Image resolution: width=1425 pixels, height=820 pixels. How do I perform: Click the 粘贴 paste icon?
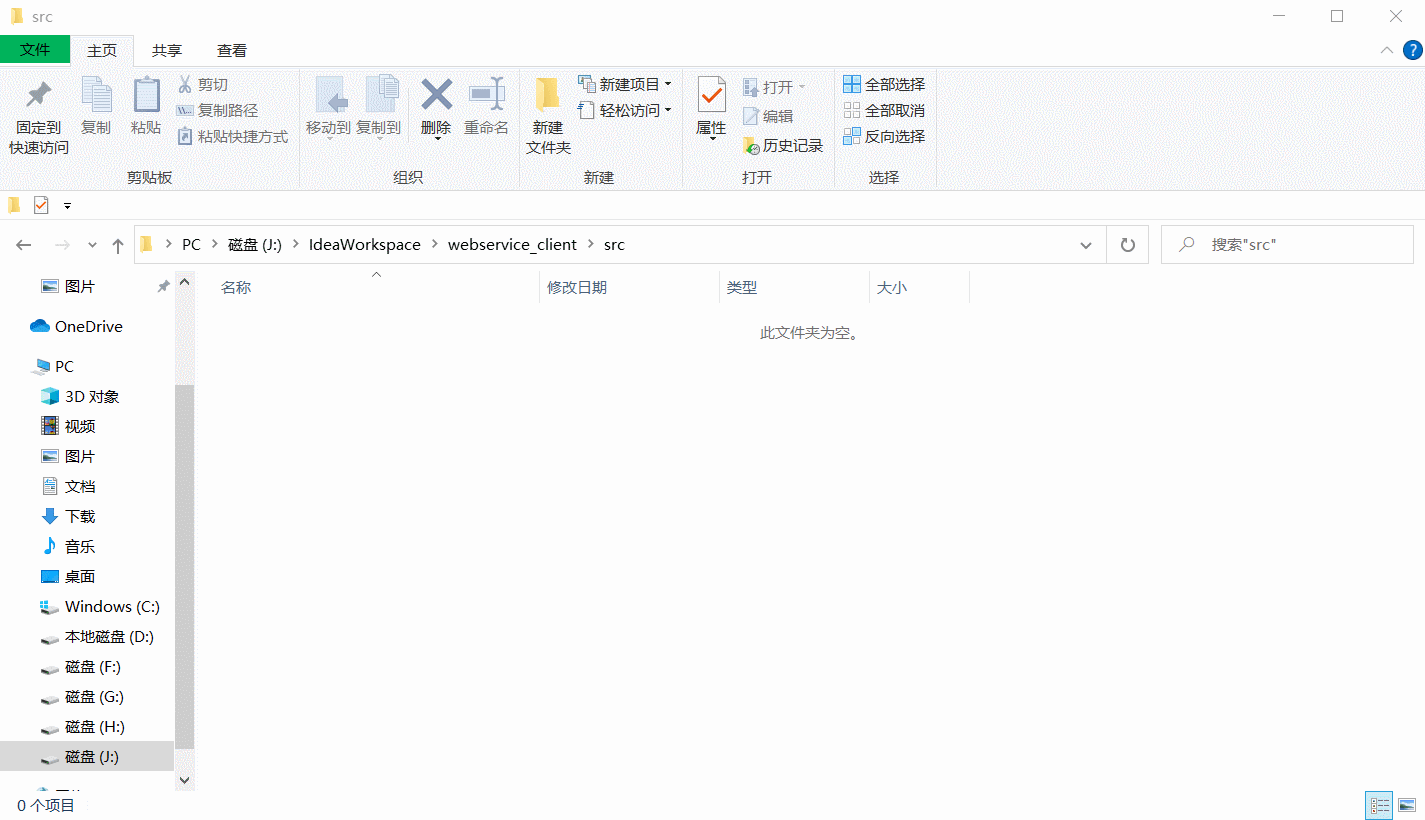tap(146, 110)
